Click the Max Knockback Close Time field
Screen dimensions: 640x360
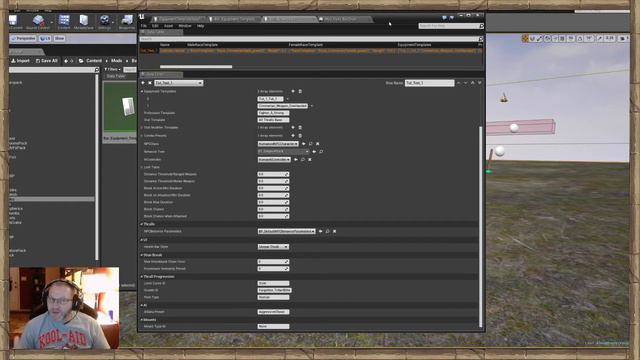pos(273,262)
